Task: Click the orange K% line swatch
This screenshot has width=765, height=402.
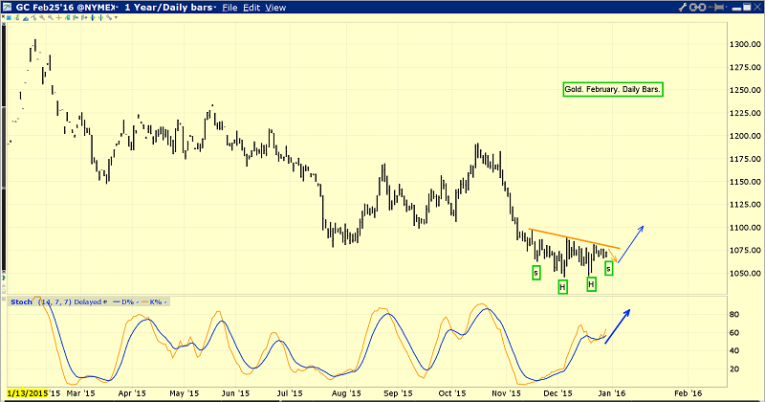Action: click(143, 301)
